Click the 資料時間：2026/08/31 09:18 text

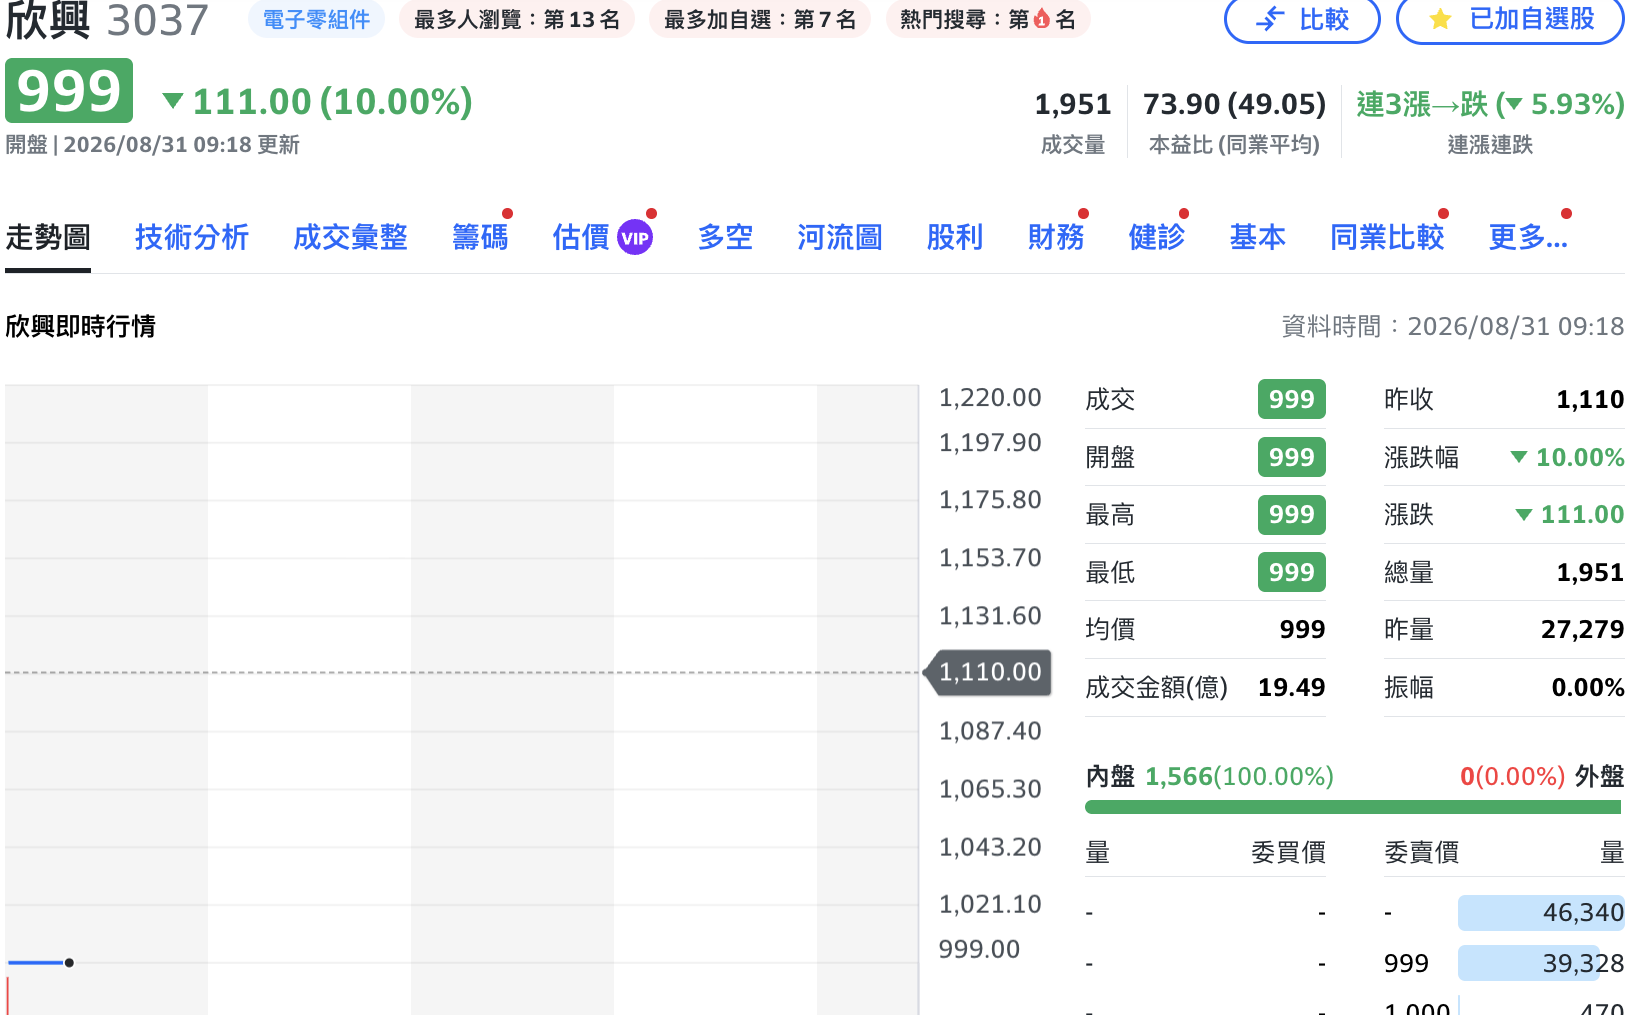1453,326
